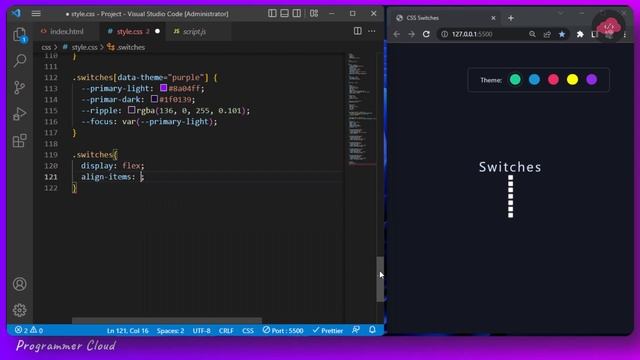Click the site info icon in the address bar
This screenshot has width=640, height=360.
444,34
